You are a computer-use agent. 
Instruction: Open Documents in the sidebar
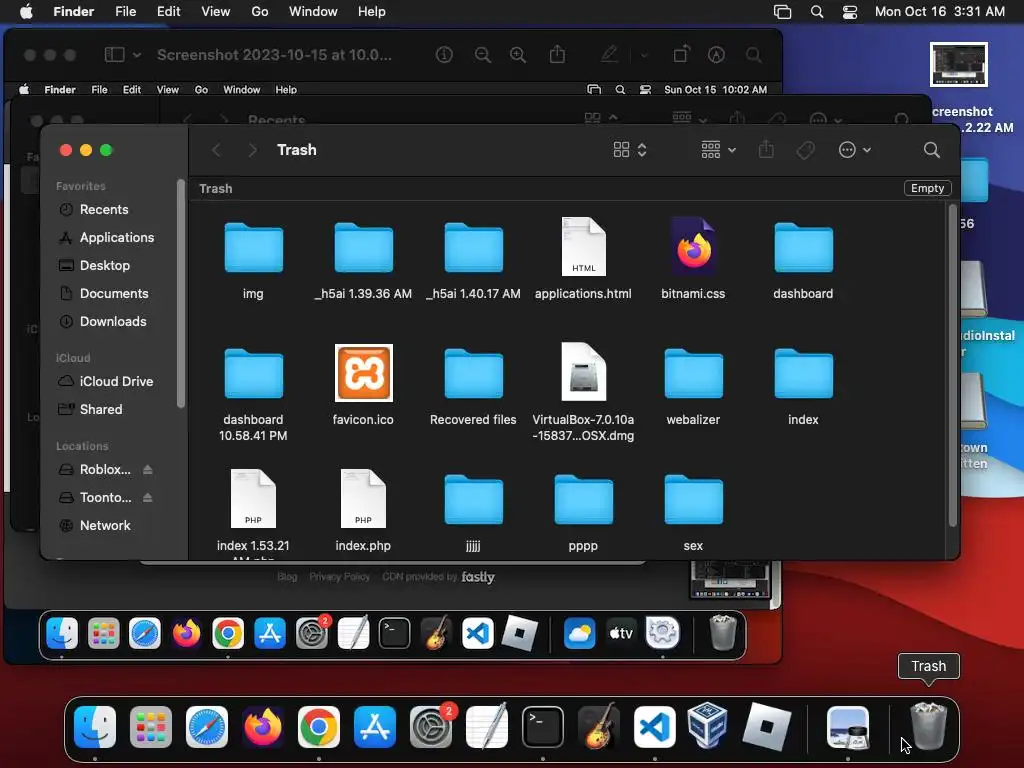coord(112,294)
